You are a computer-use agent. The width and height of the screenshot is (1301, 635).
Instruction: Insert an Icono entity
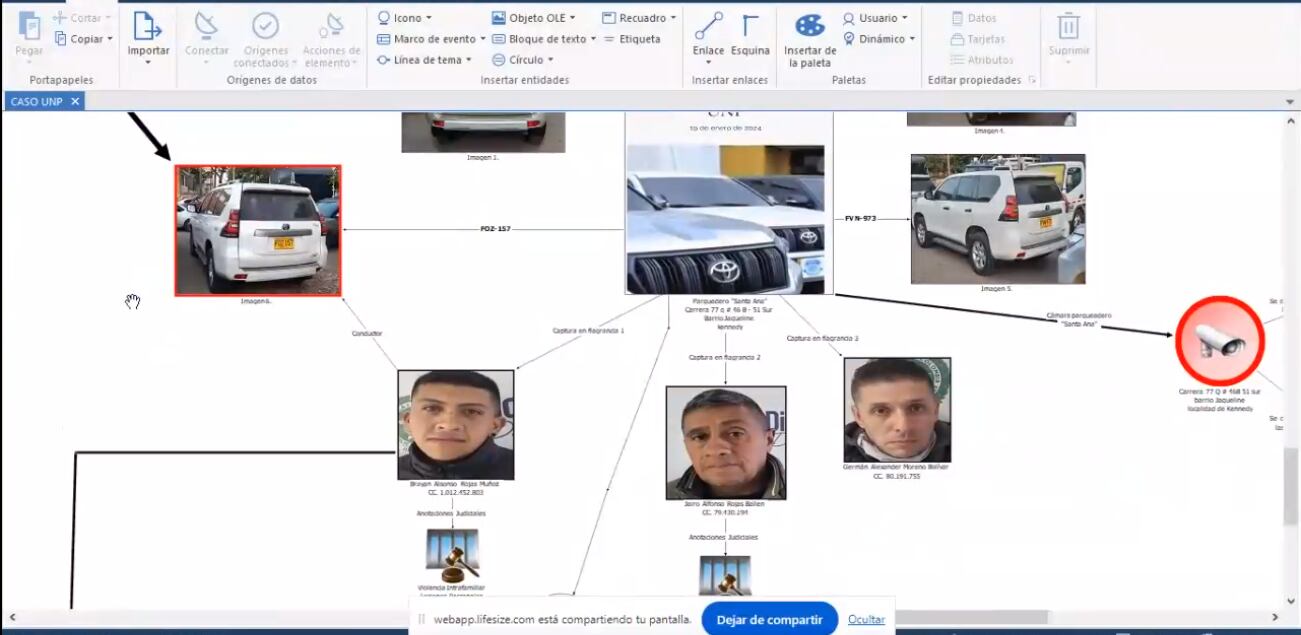[x=400, y=17]
